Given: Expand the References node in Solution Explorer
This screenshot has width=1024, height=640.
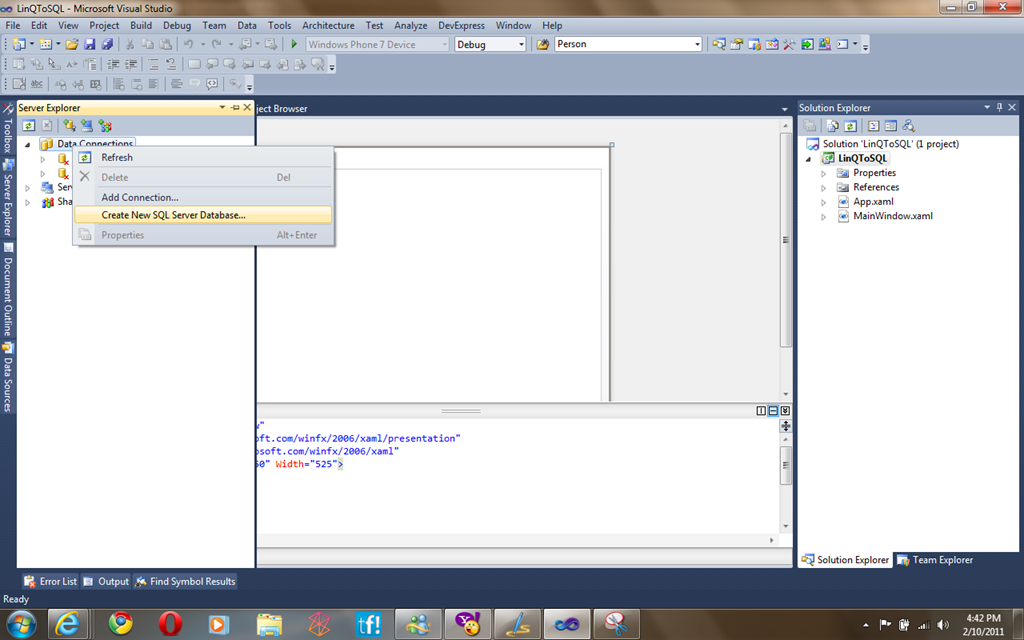Looking at the screenshot, I should click(x=824, y=187).
